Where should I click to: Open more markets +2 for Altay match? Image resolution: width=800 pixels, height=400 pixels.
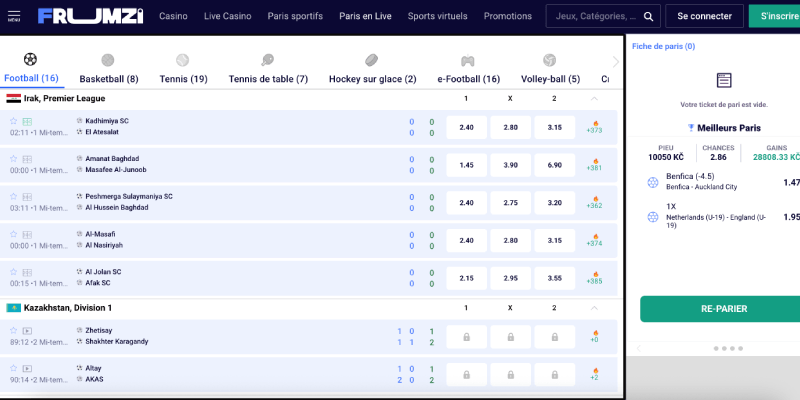[x=594, y=374]
